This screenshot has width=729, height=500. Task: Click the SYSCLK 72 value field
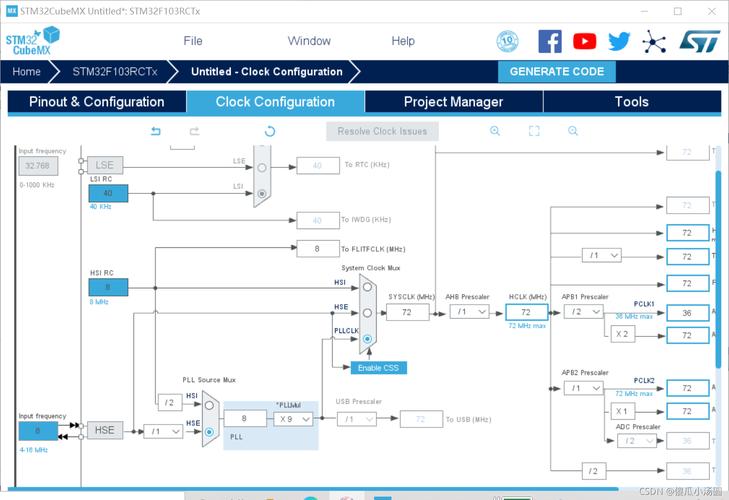pyautogui.click(x=407, y=312)
